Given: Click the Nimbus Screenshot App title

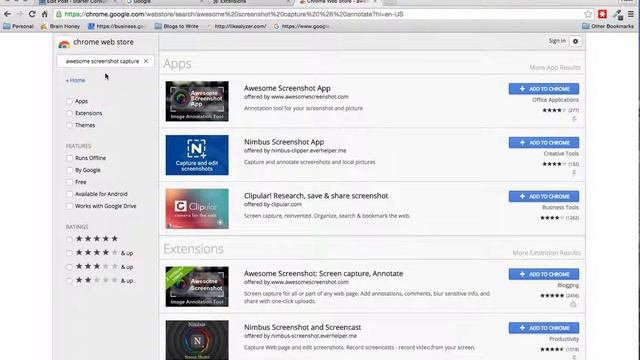Looking at the screenshot, I should click(x=284, y=142).
